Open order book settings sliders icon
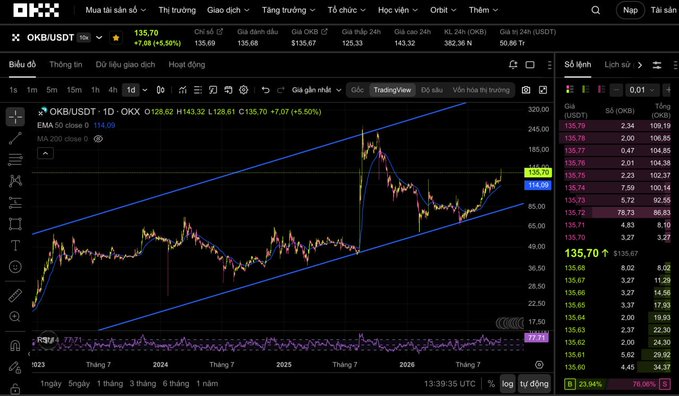Screen dimensions: 679x396 pyautogui.click(x=657, y=65)
